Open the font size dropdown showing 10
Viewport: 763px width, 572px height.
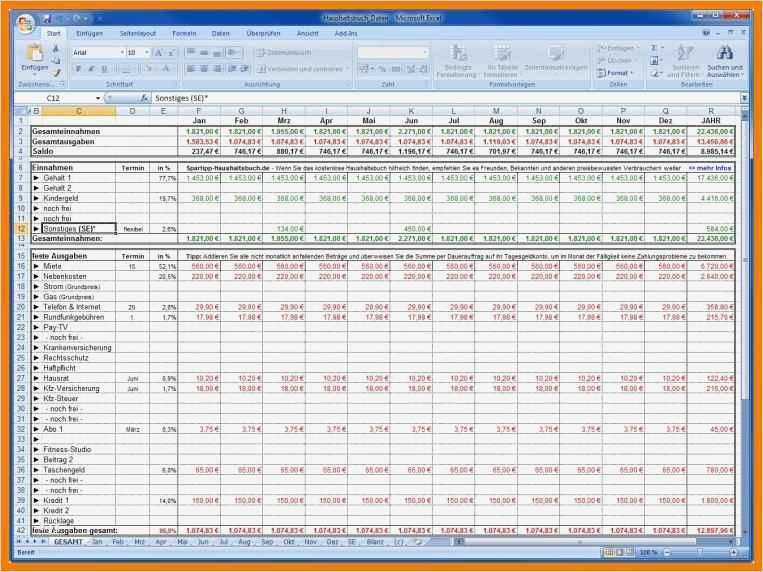point(147,53)
